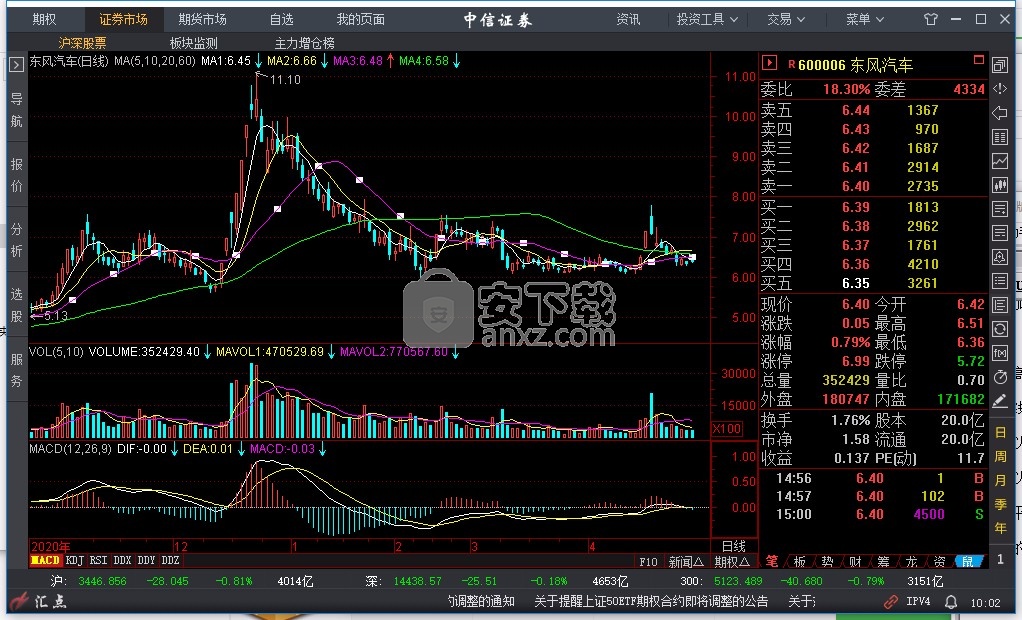The height and width of the screenshot is (620, 1022).
Task: Expand the left navigation panel arrow
Action: (x=16, y=65)
